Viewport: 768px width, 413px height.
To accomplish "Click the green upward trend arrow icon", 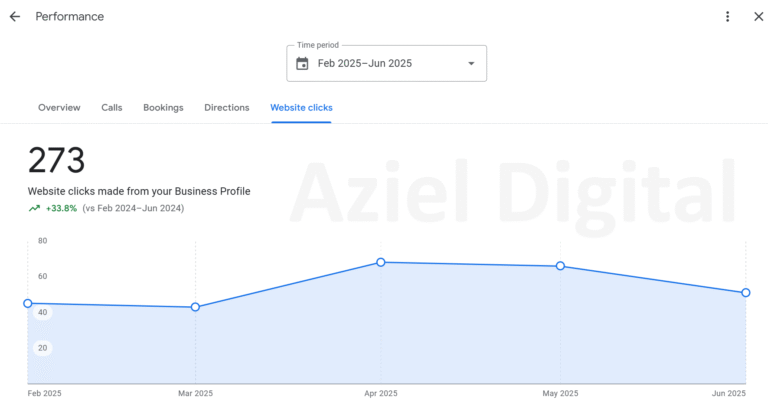I will pyautogui.click(x=34, y=208).
